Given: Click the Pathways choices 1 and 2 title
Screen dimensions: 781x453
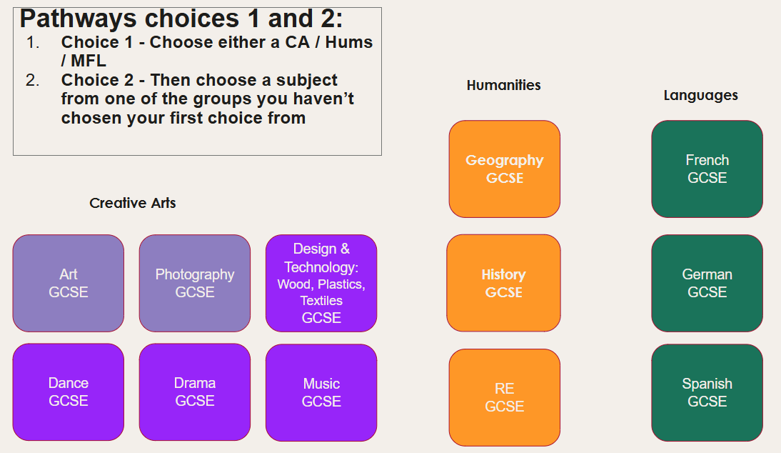Looking at the screenshot, I should [x=181, y=19].
